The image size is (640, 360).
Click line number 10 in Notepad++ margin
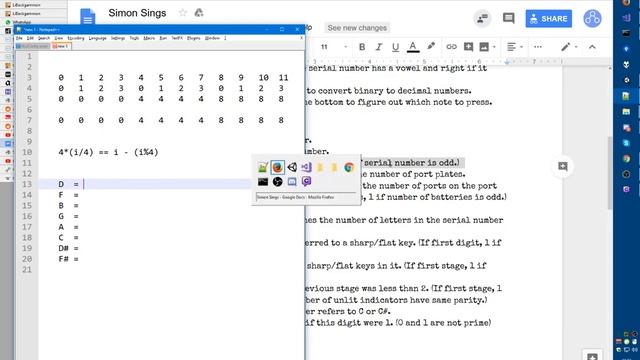[27, 152]
